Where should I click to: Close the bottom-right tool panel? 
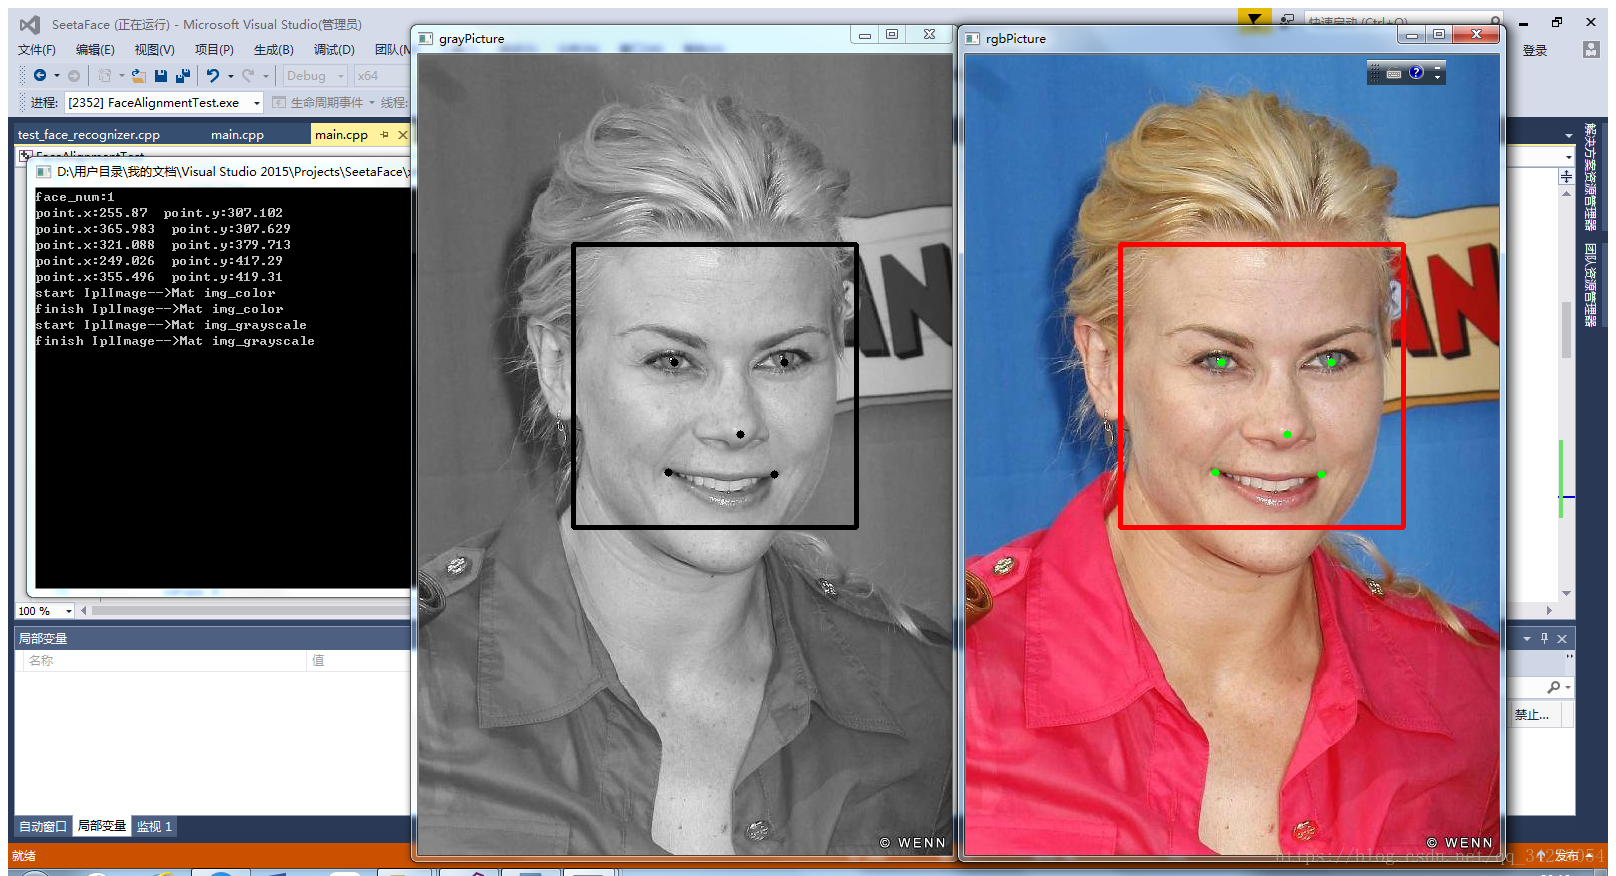coord(1562,638)
